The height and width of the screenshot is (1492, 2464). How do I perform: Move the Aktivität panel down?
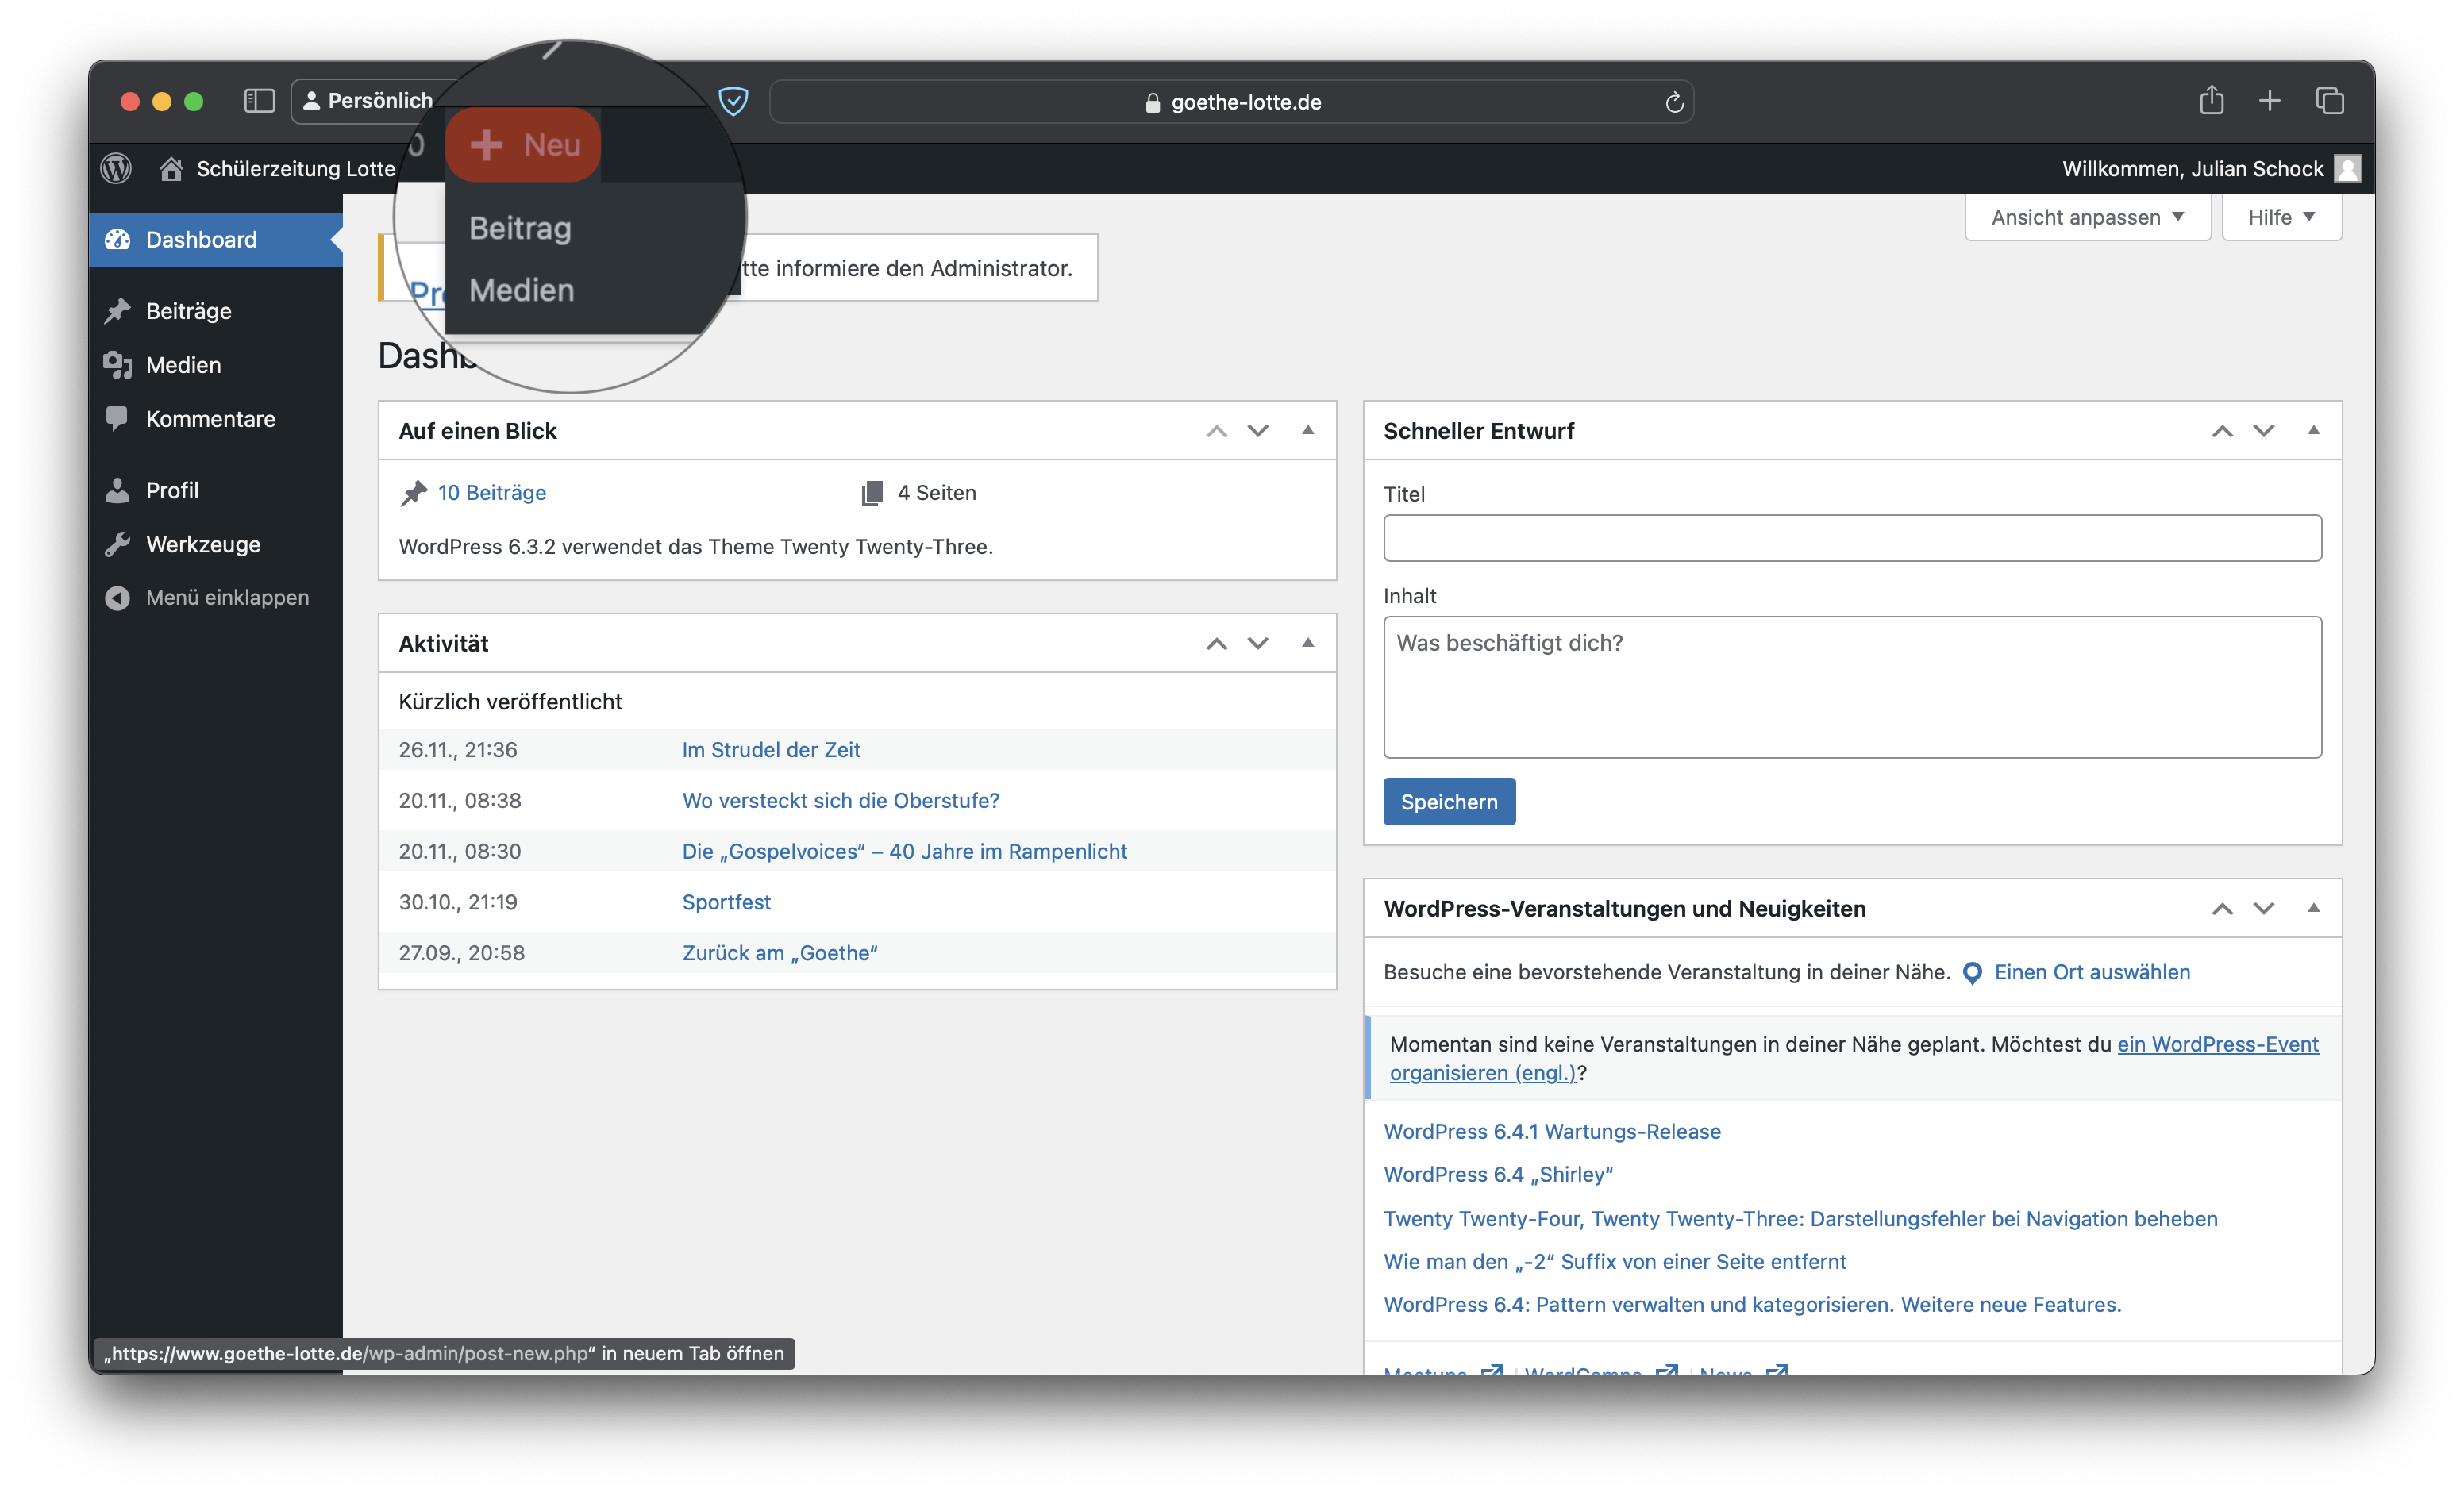click(x=1258, y=643)
